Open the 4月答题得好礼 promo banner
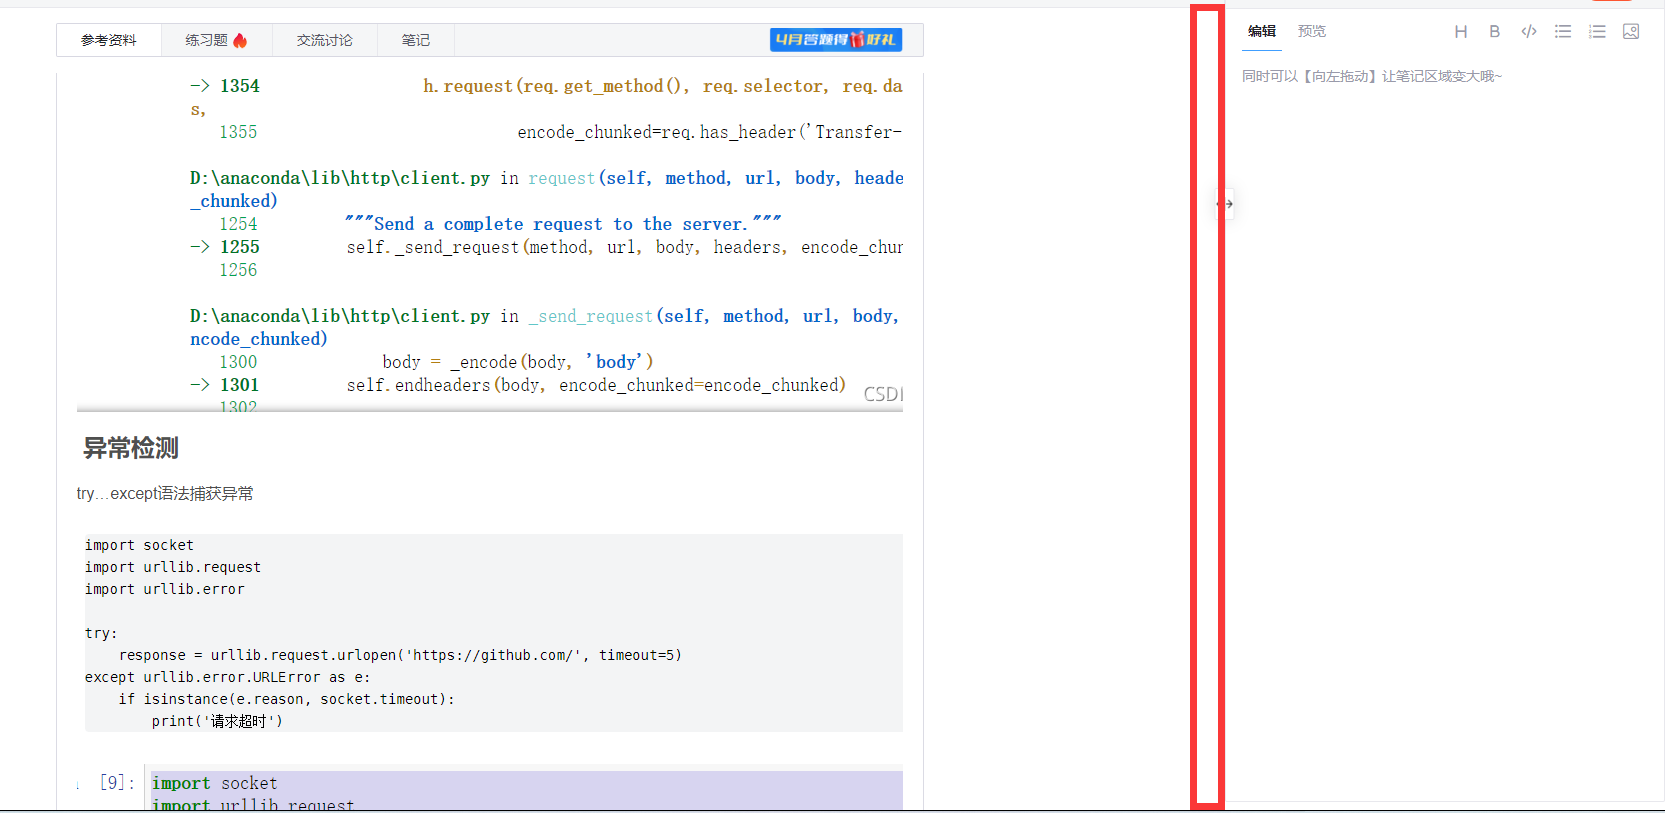The height and width of the screenshot is (813, 1665). tap(836, 40)
